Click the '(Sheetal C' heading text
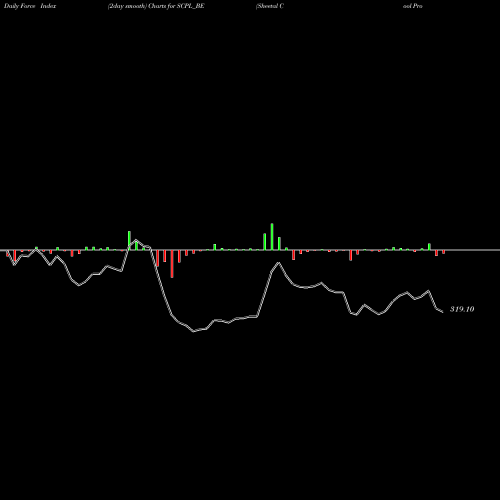 click(x=270, y=6)
